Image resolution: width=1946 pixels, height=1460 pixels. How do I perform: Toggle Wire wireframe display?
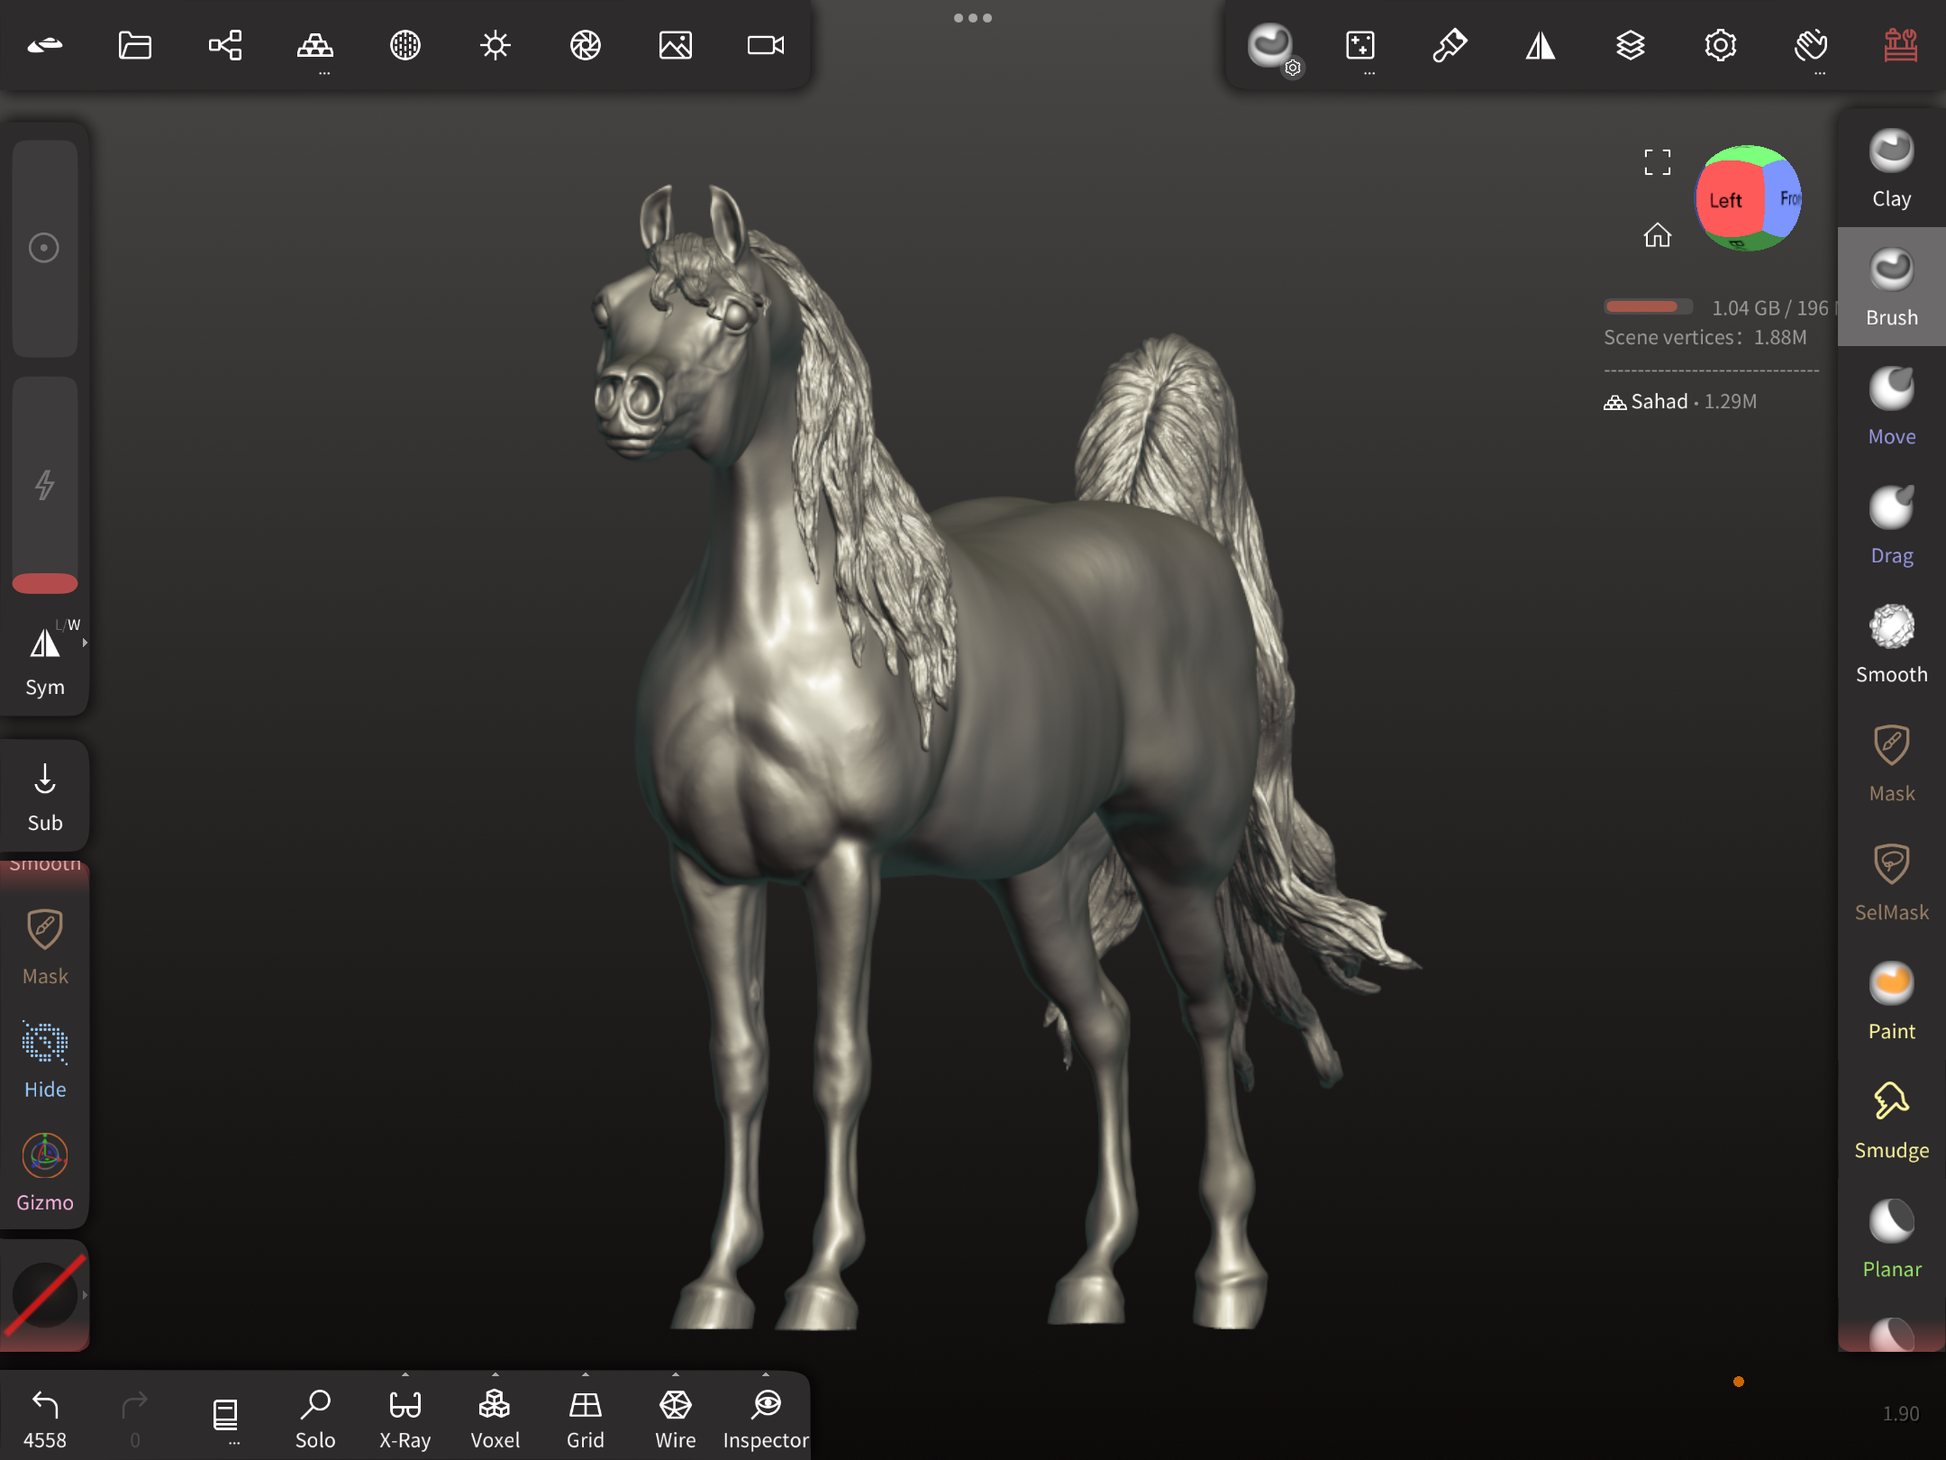(x=675, y=1416)
